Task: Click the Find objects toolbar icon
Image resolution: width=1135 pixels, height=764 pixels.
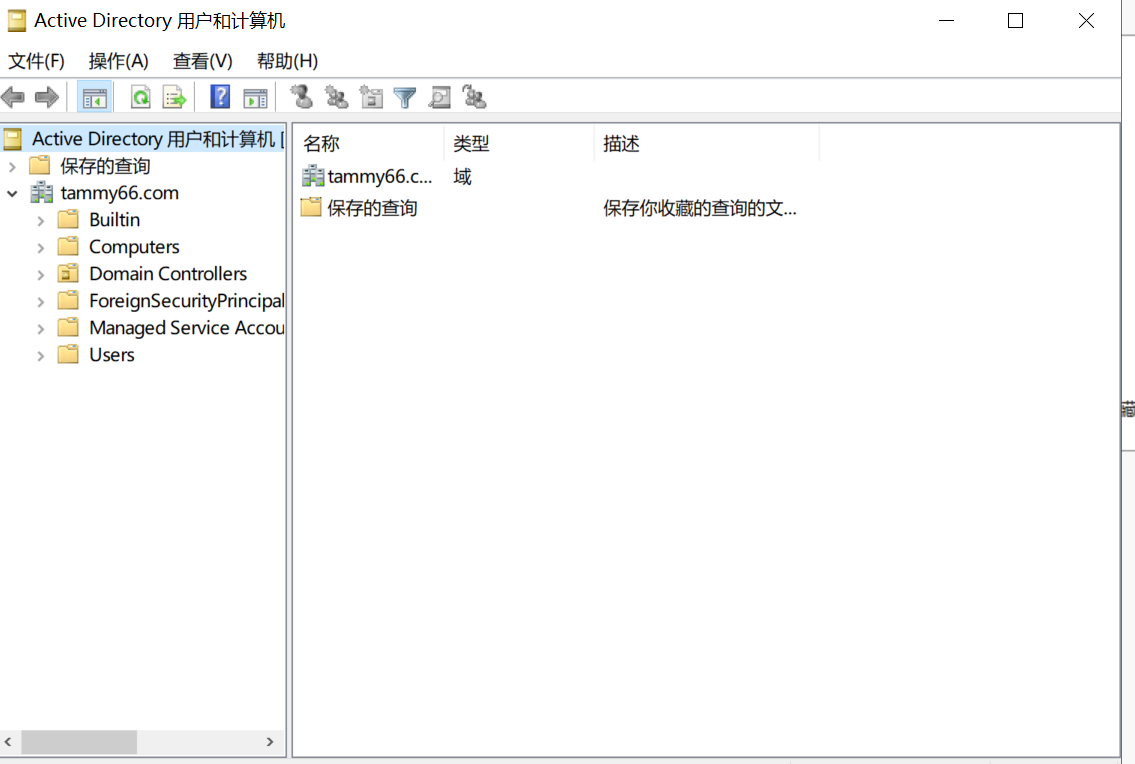Action: click(x=439, y=97)
